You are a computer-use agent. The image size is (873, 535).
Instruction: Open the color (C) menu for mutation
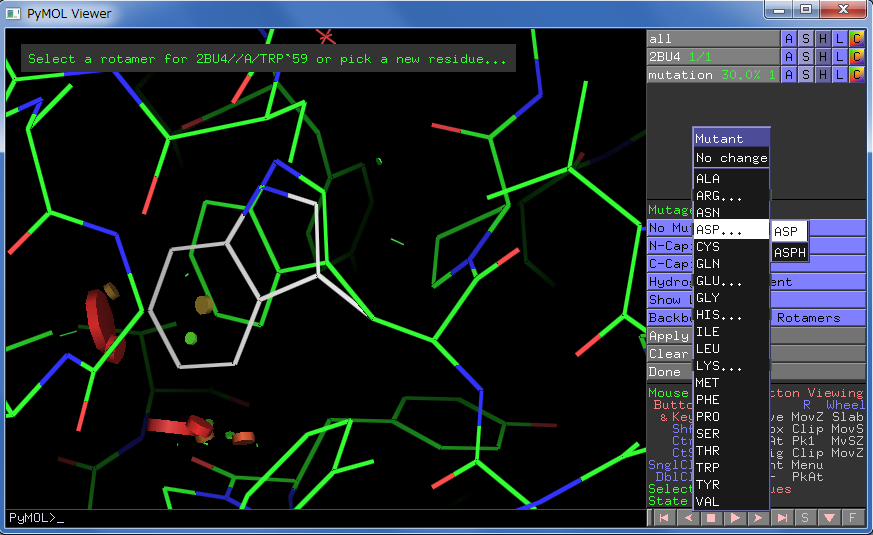[x=856, y=75]
